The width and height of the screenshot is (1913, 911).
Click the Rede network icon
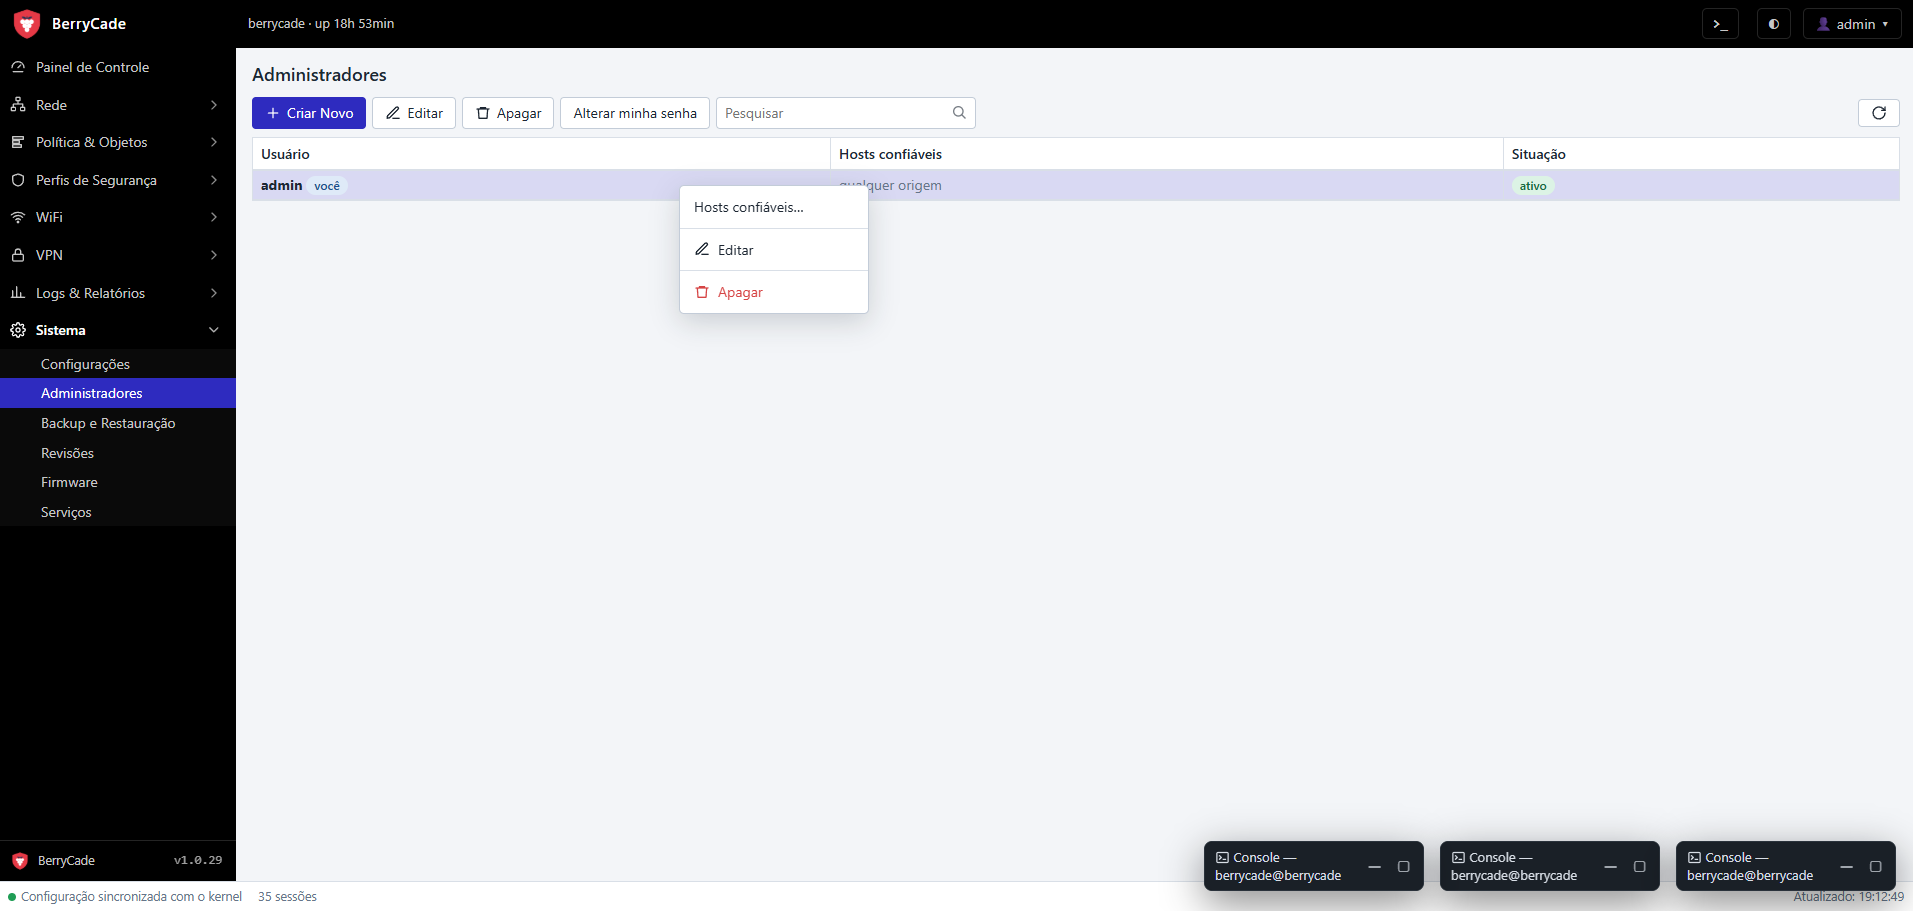tap(18, 105)
